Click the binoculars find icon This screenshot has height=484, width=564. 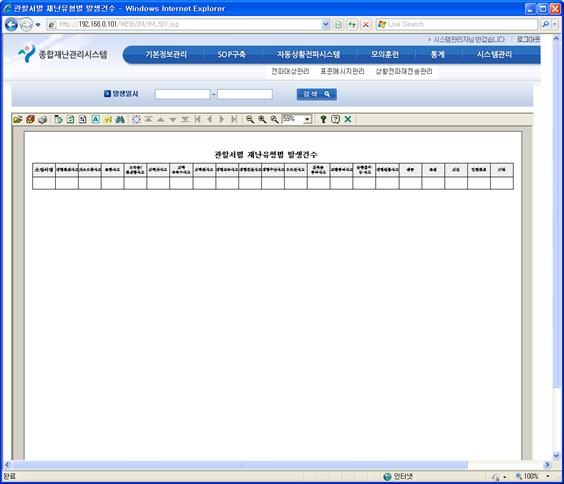tap(120, 119)
